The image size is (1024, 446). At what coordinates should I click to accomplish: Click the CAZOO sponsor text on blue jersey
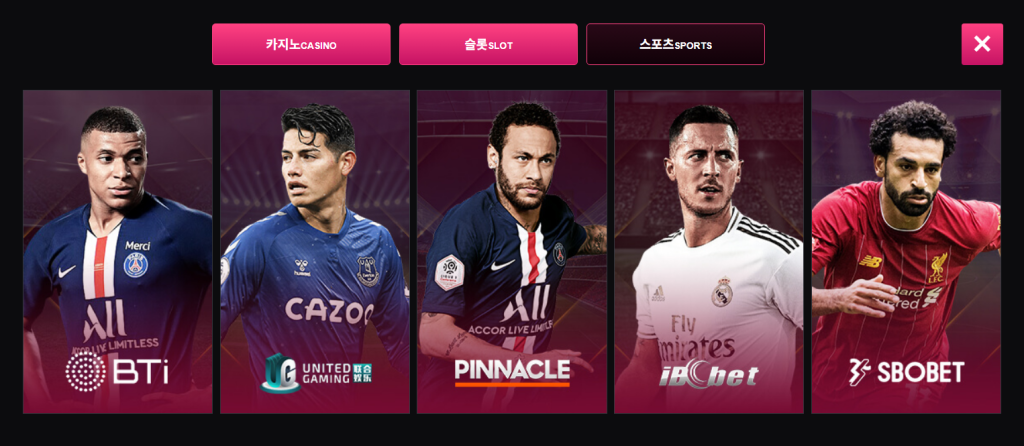coord(329,311)
